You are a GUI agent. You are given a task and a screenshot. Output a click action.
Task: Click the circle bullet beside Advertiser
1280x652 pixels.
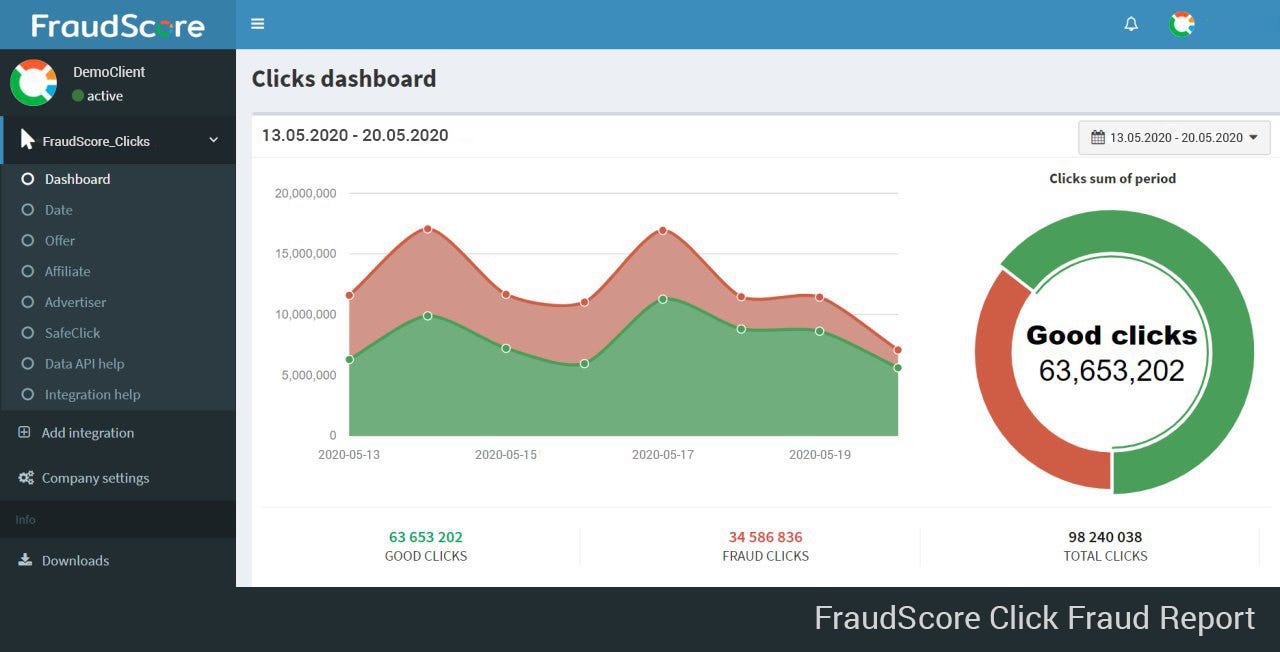[x=28, y=302]
